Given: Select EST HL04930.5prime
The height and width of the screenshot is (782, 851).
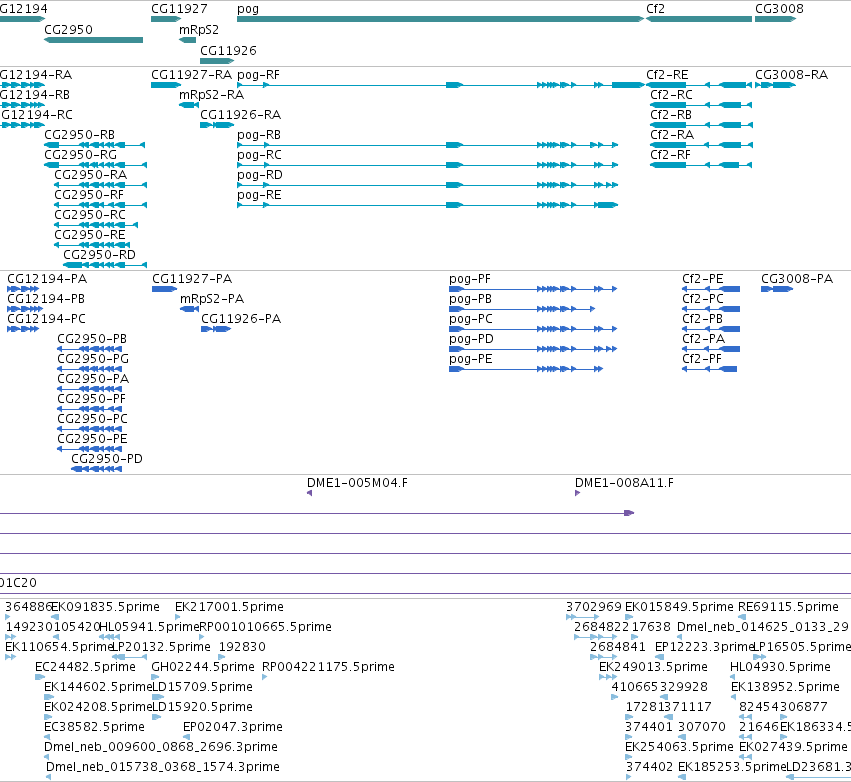Looking at the screenshot, I should 733,677.
